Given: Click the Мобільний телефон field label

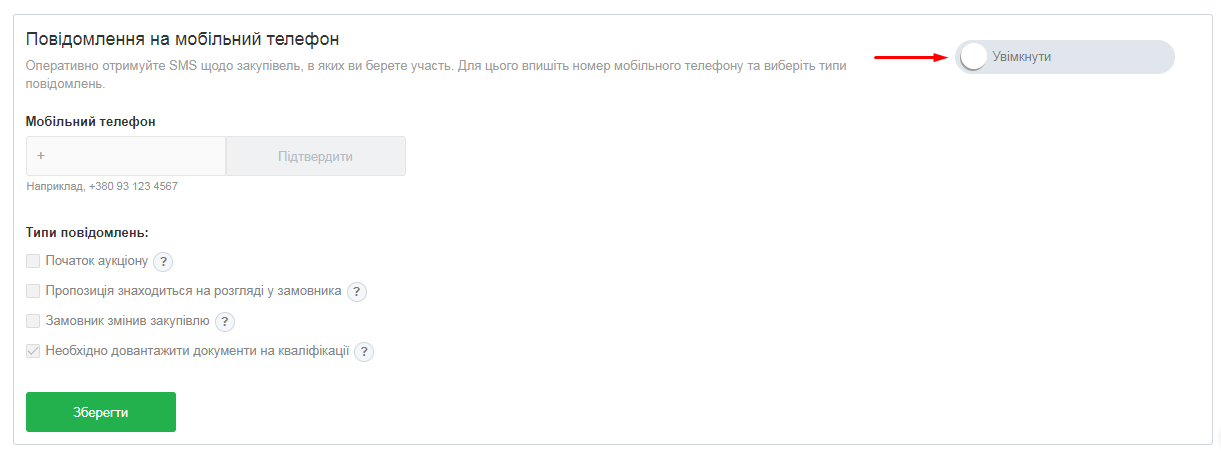Looking at the screenshot, I should click(91, 121).
